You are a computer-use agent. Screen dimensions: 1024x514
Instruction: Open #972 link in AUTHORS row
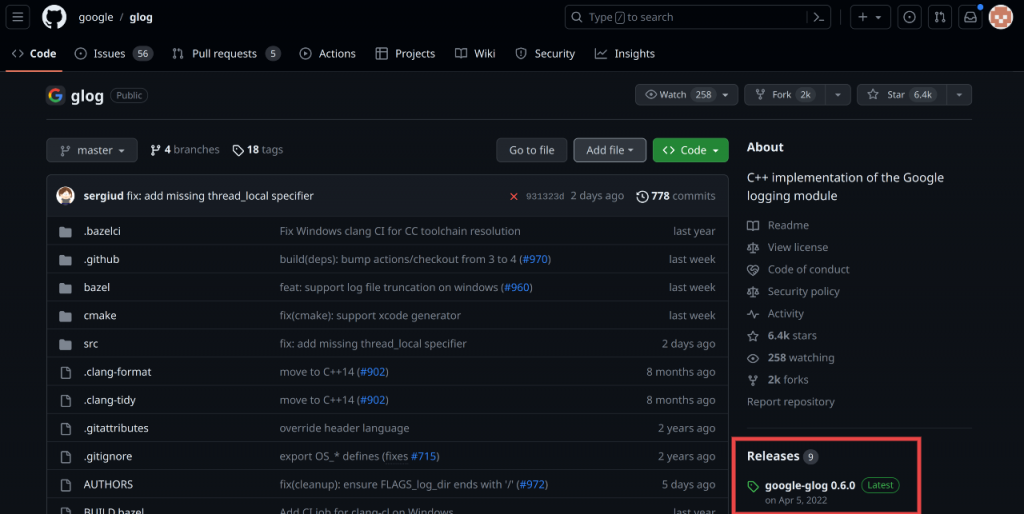[x=532, y=484]
